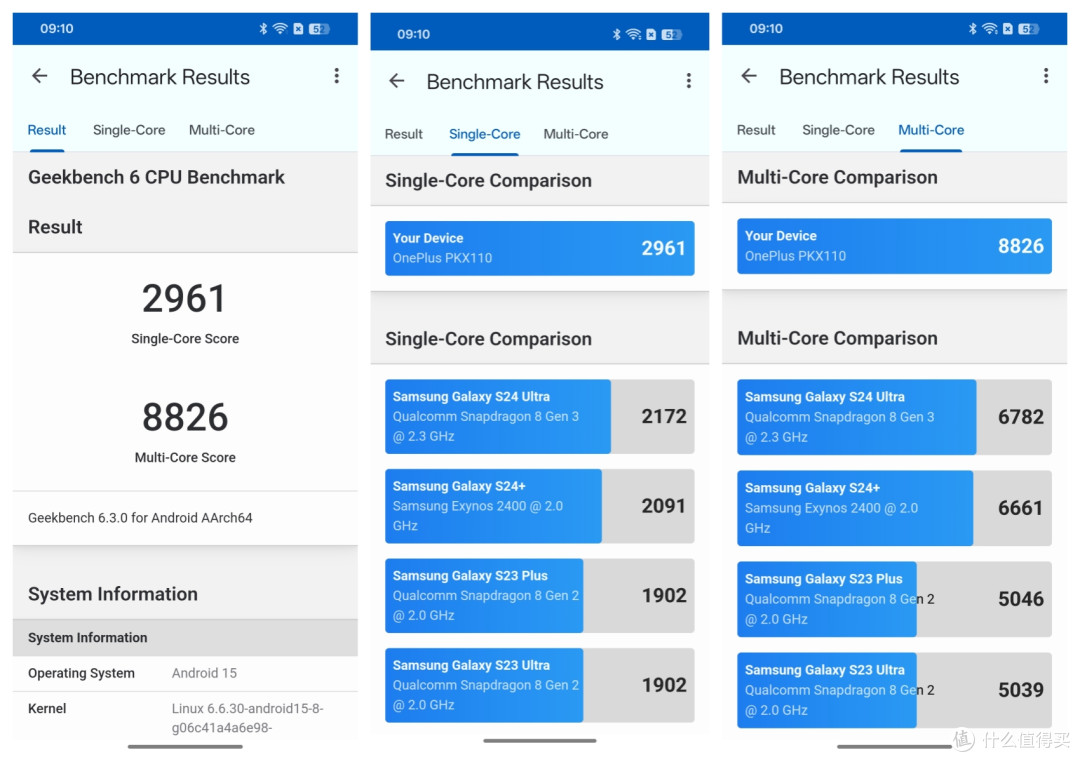Open three-dot menu in left Result screen
This screenshot has width=1080, height=762.
coord(336,76)
